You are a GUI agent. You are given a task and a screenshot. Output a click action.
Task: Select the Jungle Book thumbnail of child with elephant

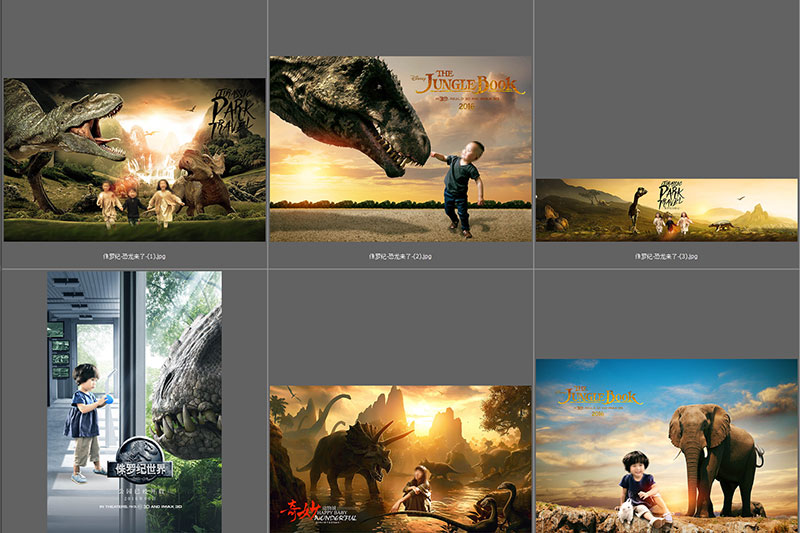coord(666,446)
